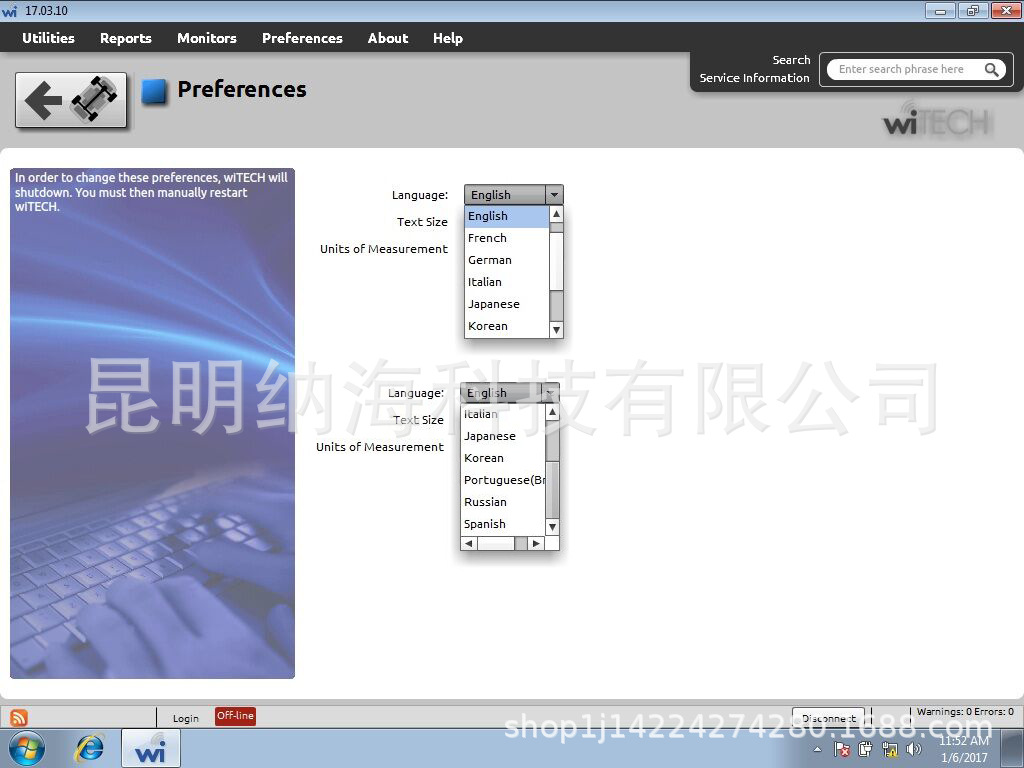Click Warnings and Errors status text
Screen dimensions: 1024x768
[965, 712]
